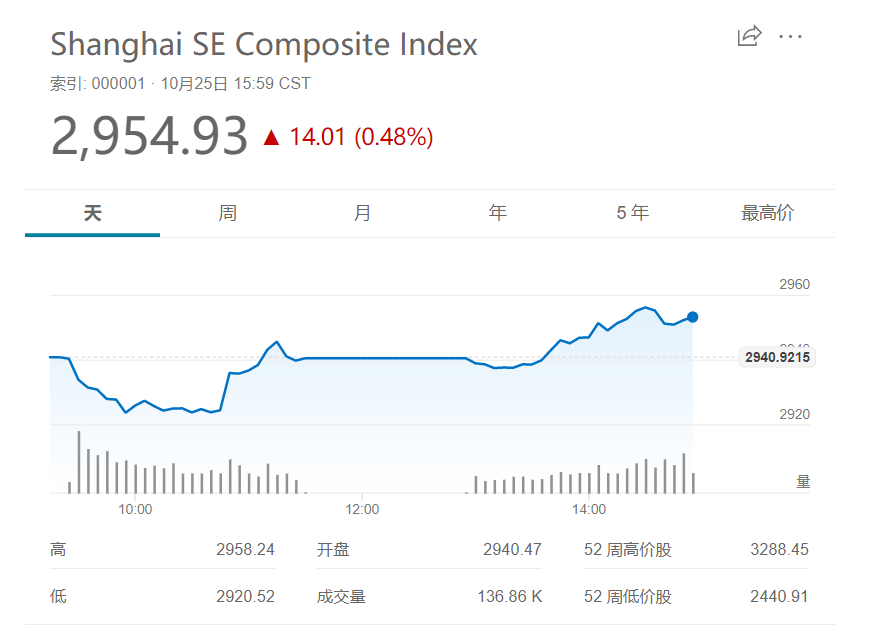This screenshot has height=640, width=874.
Task: Click the 开盘 value 2940.47
Action: pyautogui.click(x=512, y=550)
